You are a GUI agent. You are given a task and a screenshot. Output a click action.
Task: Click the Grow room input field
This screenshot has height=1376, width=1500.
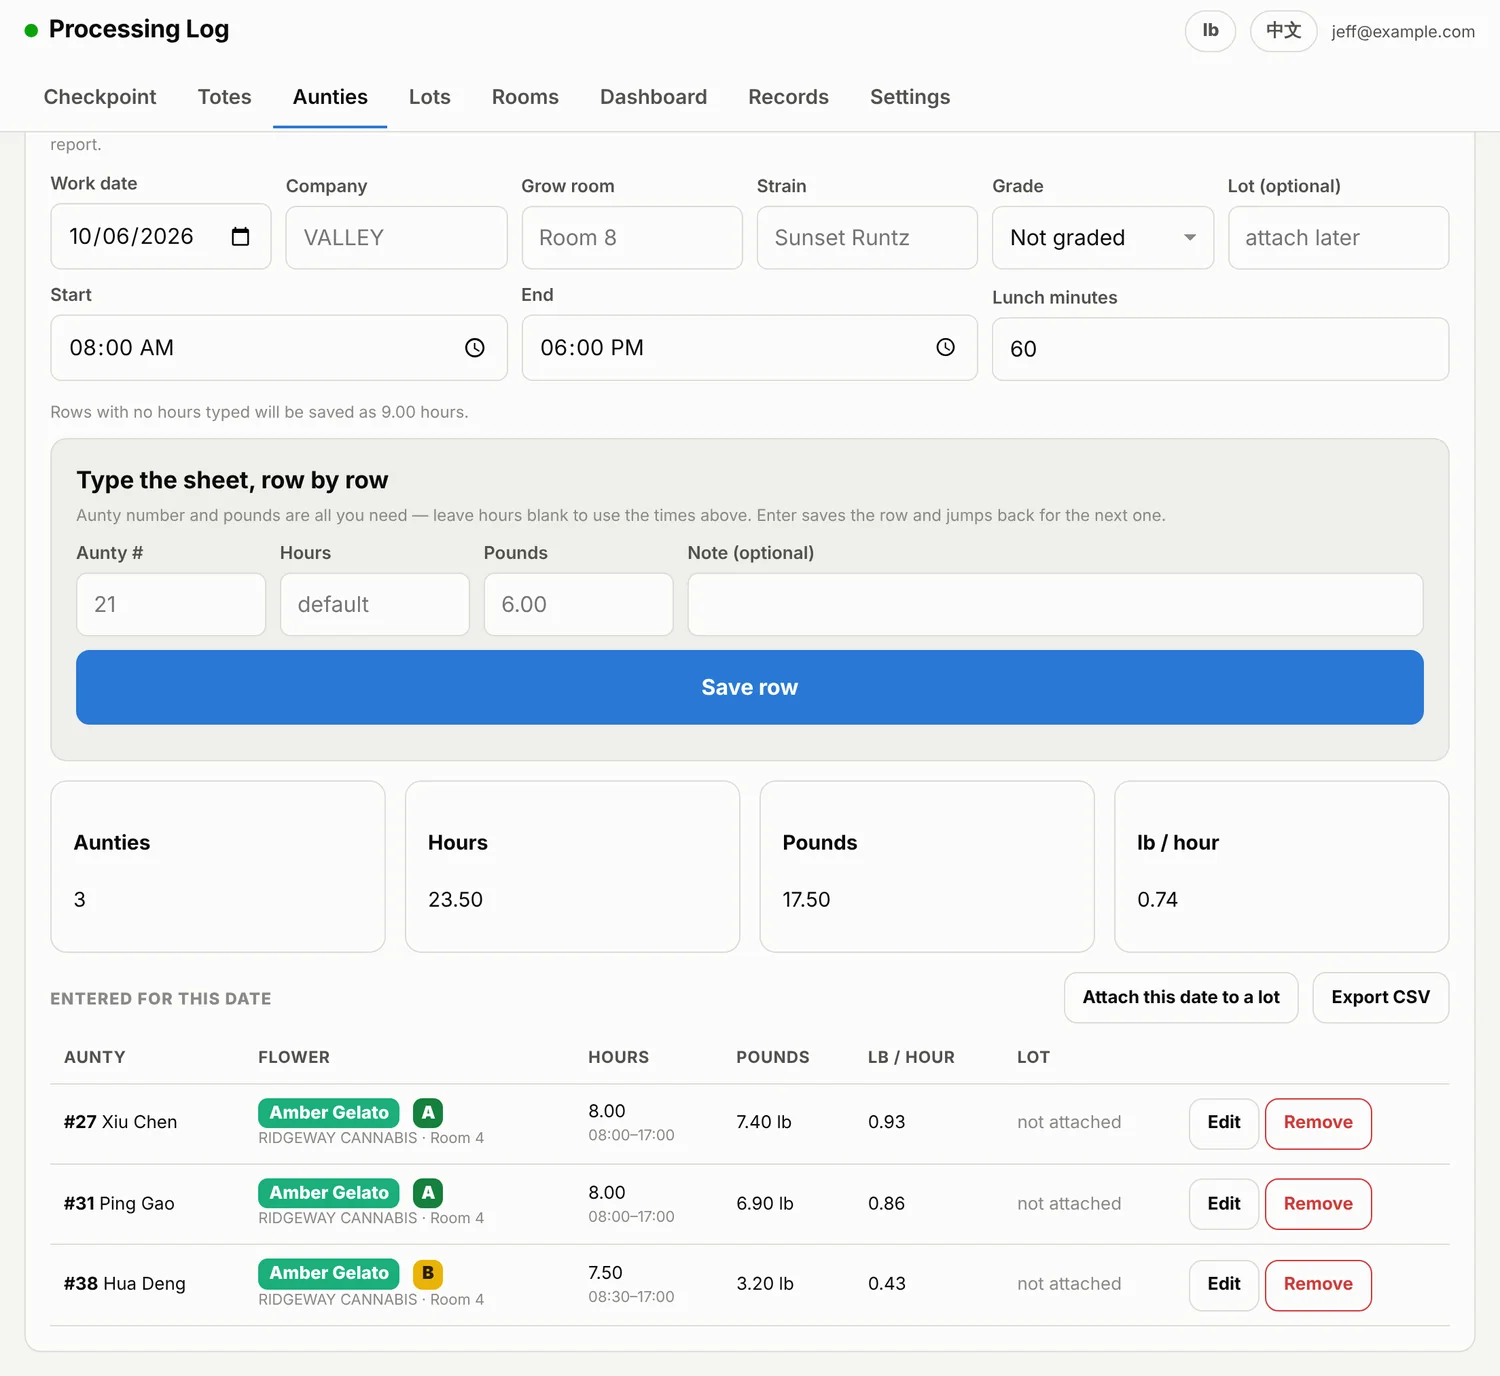click(632, 238)
